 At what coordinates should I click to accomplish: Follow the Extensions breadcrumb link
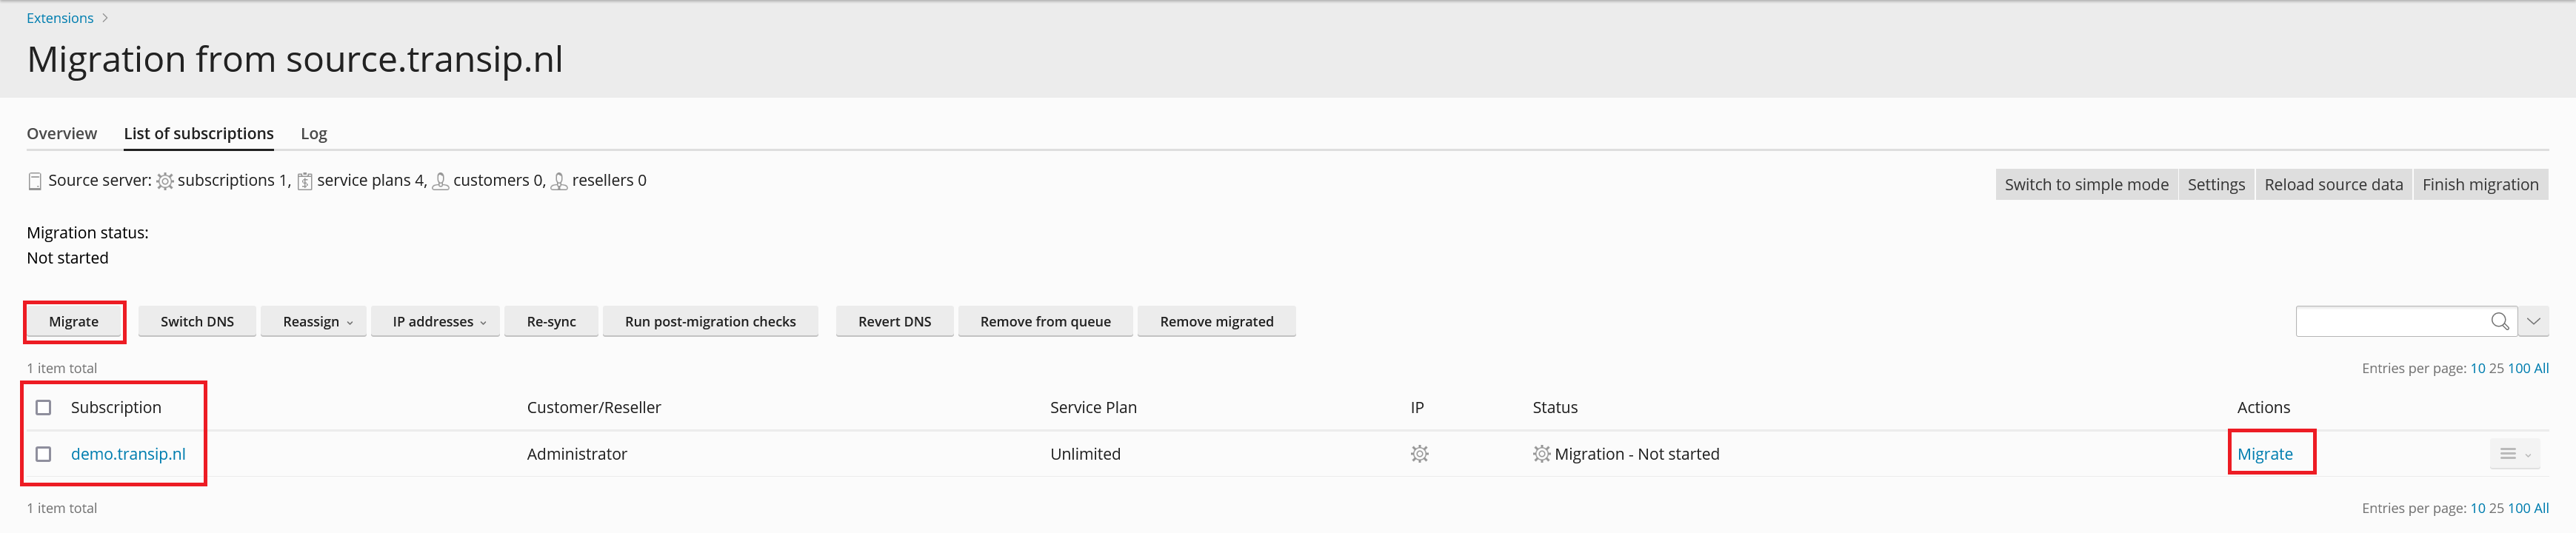(60, 18)
